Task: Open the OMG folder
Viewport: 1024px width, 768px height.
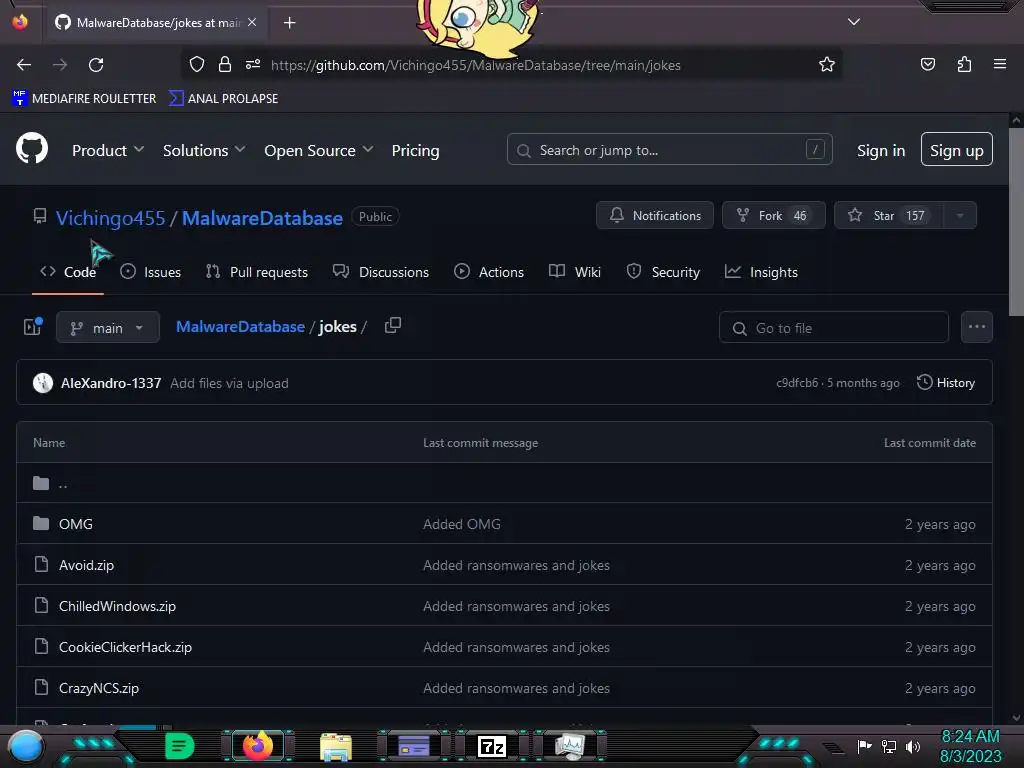Action: 76,524
